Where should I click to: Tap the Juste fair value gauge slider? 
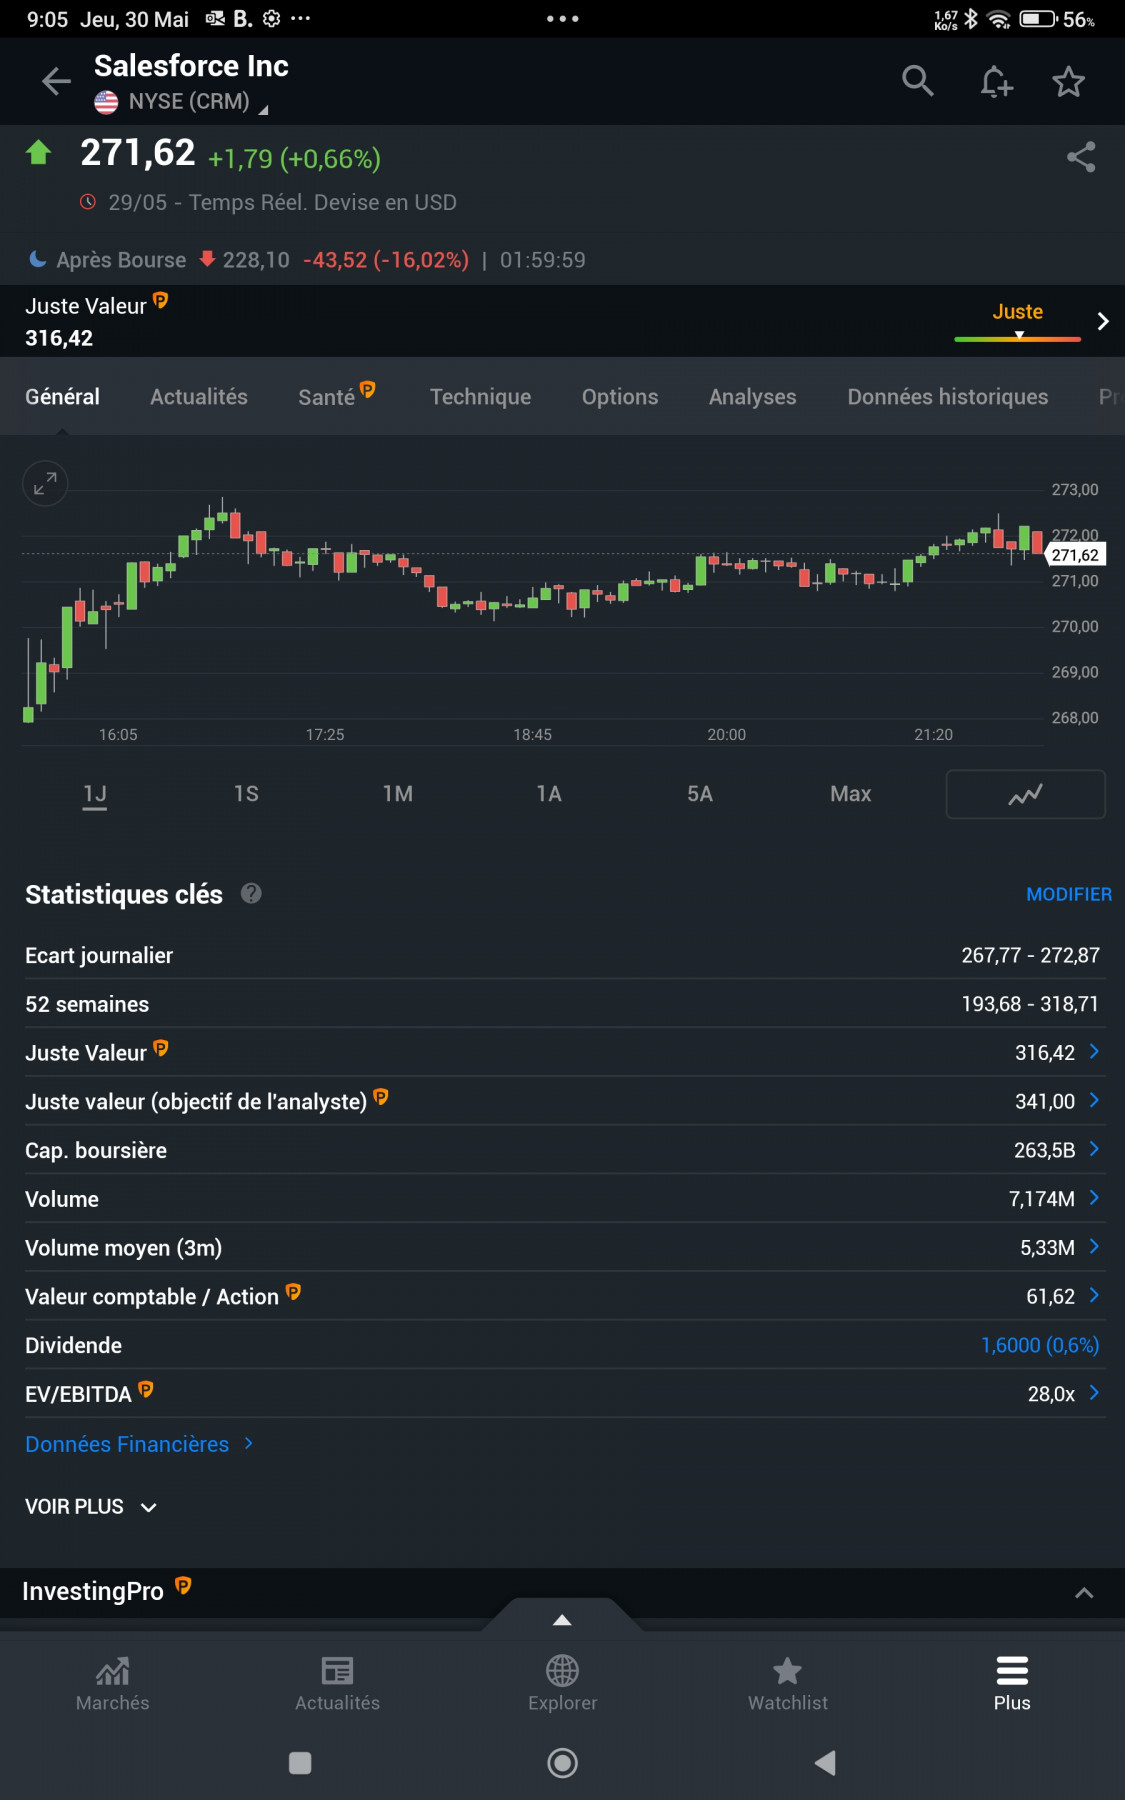(1018, 338)
